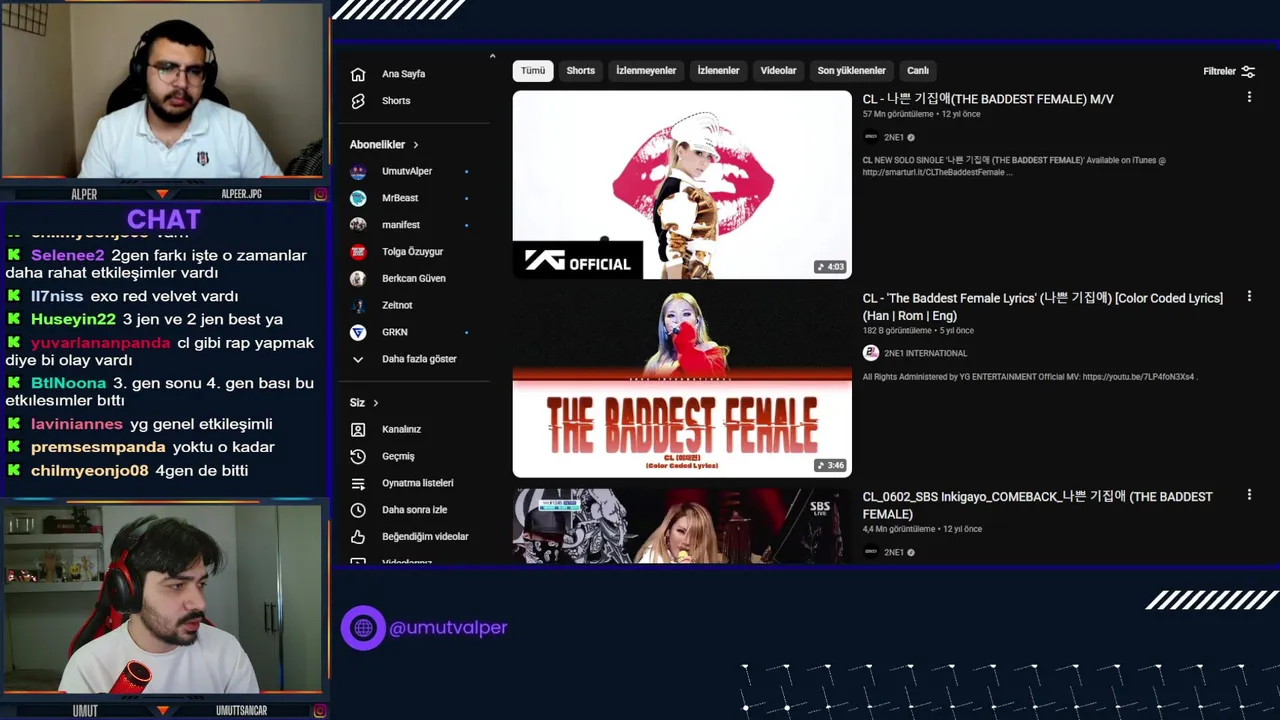Image resolution: width=1280 pixels, height=720 pixels.
Task: Play the YG Official M/V thumbnail
Action: (682, 185)
